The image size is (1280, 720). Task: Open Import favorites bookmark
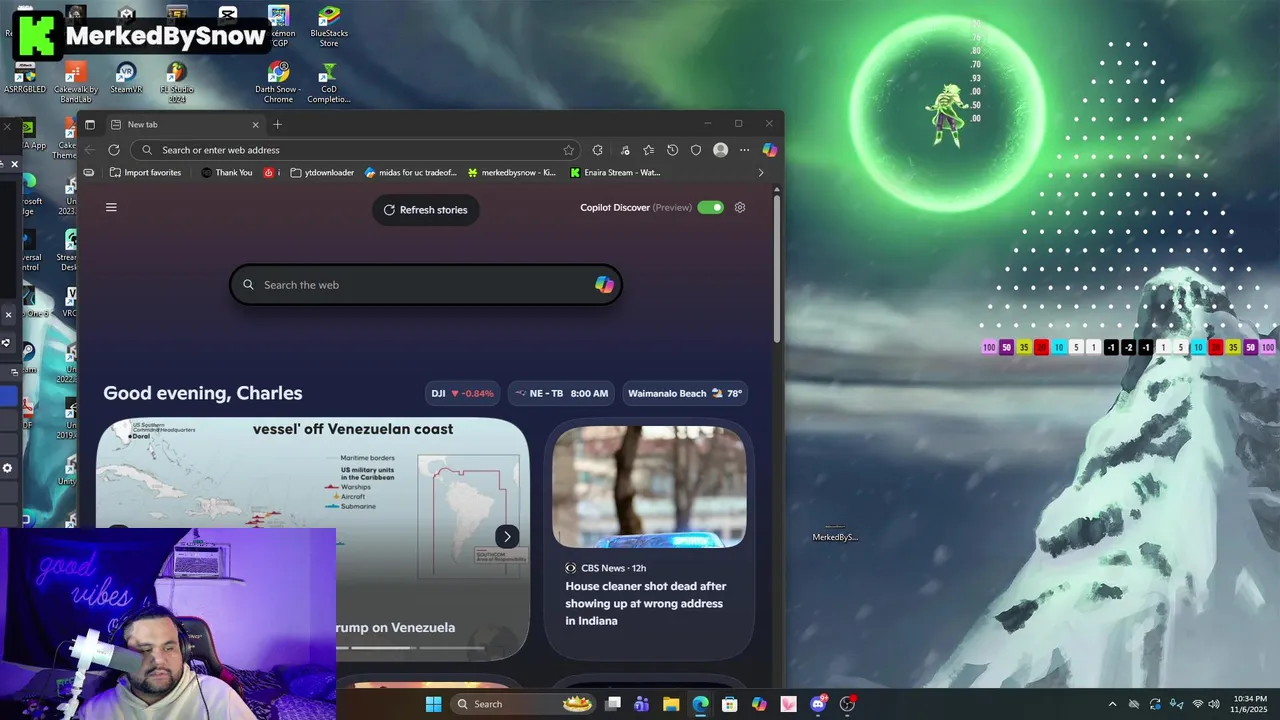click(146, 172)
